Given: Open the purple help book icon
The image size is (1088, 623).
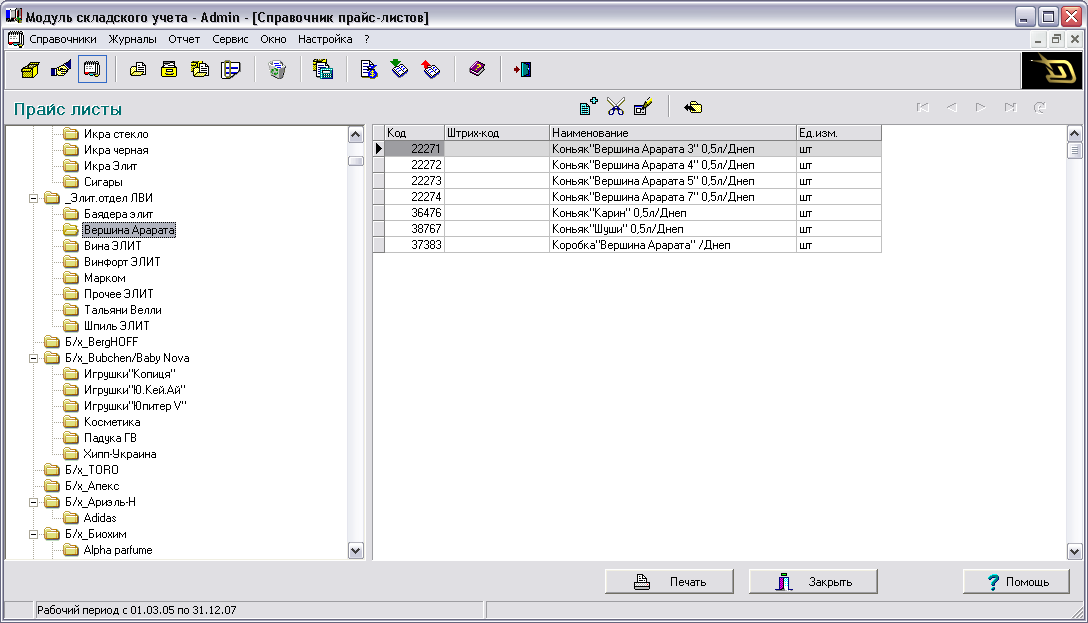Looking at the screenshot, I should click(477, 69).
